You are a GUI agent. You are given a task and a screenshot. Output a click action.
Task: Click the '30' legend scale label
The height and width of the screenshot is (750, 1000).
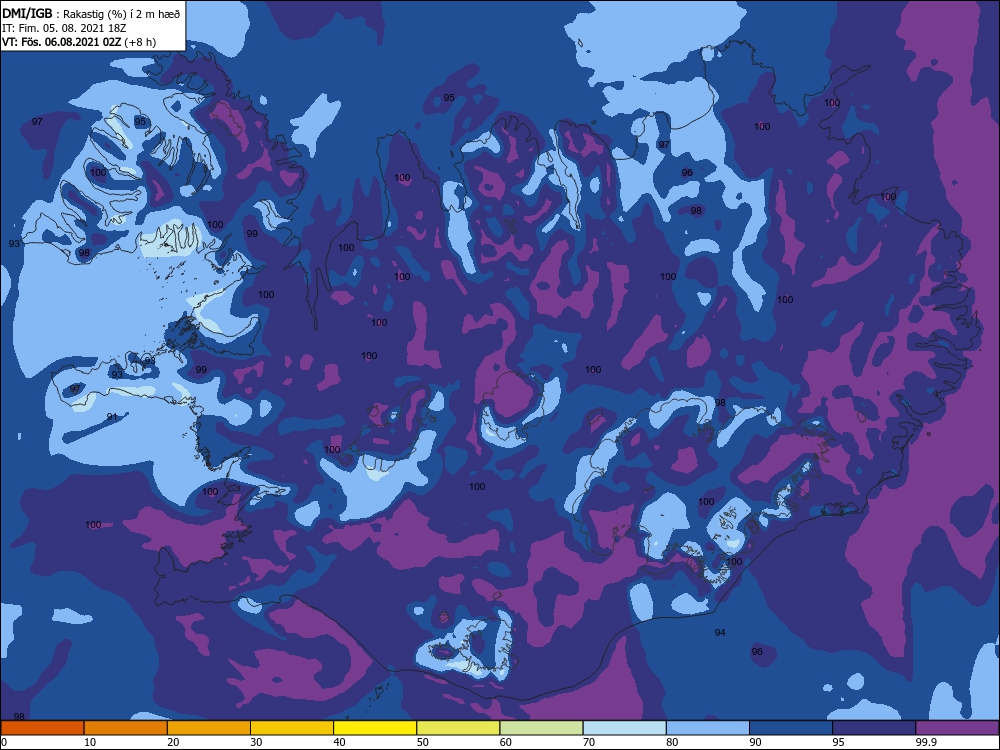256,742
